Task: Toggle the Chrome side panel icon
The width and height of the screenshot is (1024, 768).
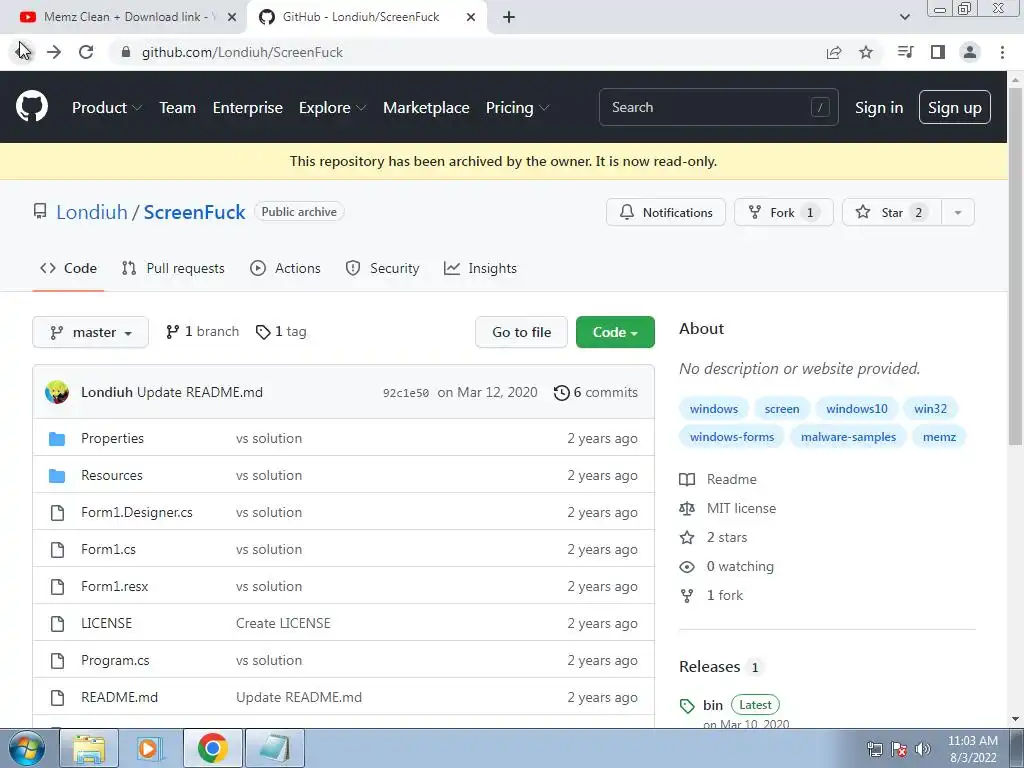Action: point(938,52)
